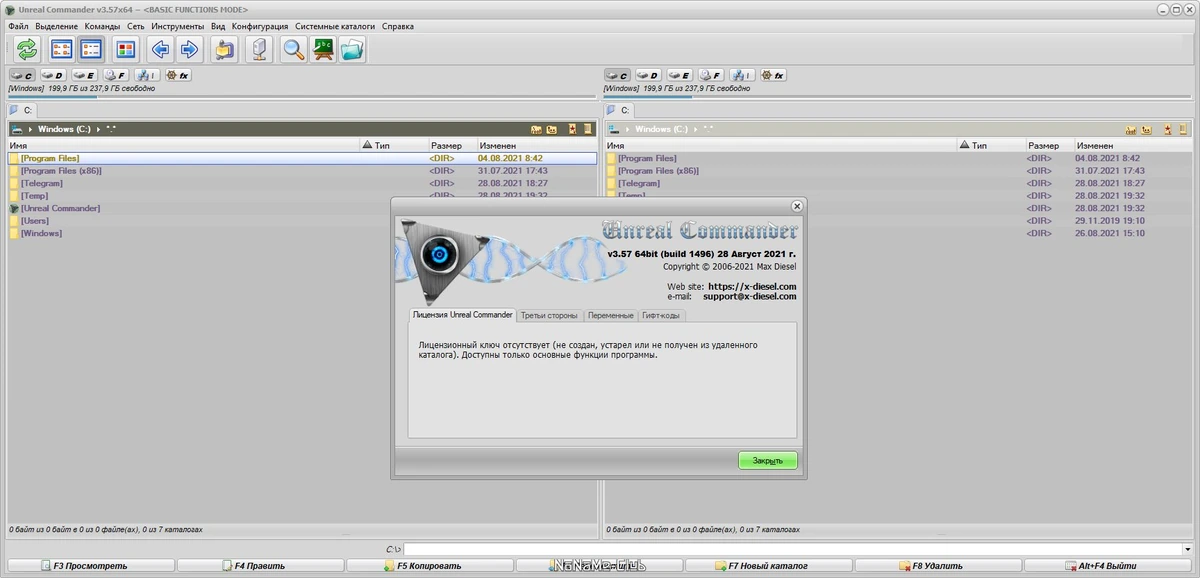The width and height of the screenshot is (1200, 578).
Task: Sort left panel by Имя column header
Action: [x=184, y=145]
